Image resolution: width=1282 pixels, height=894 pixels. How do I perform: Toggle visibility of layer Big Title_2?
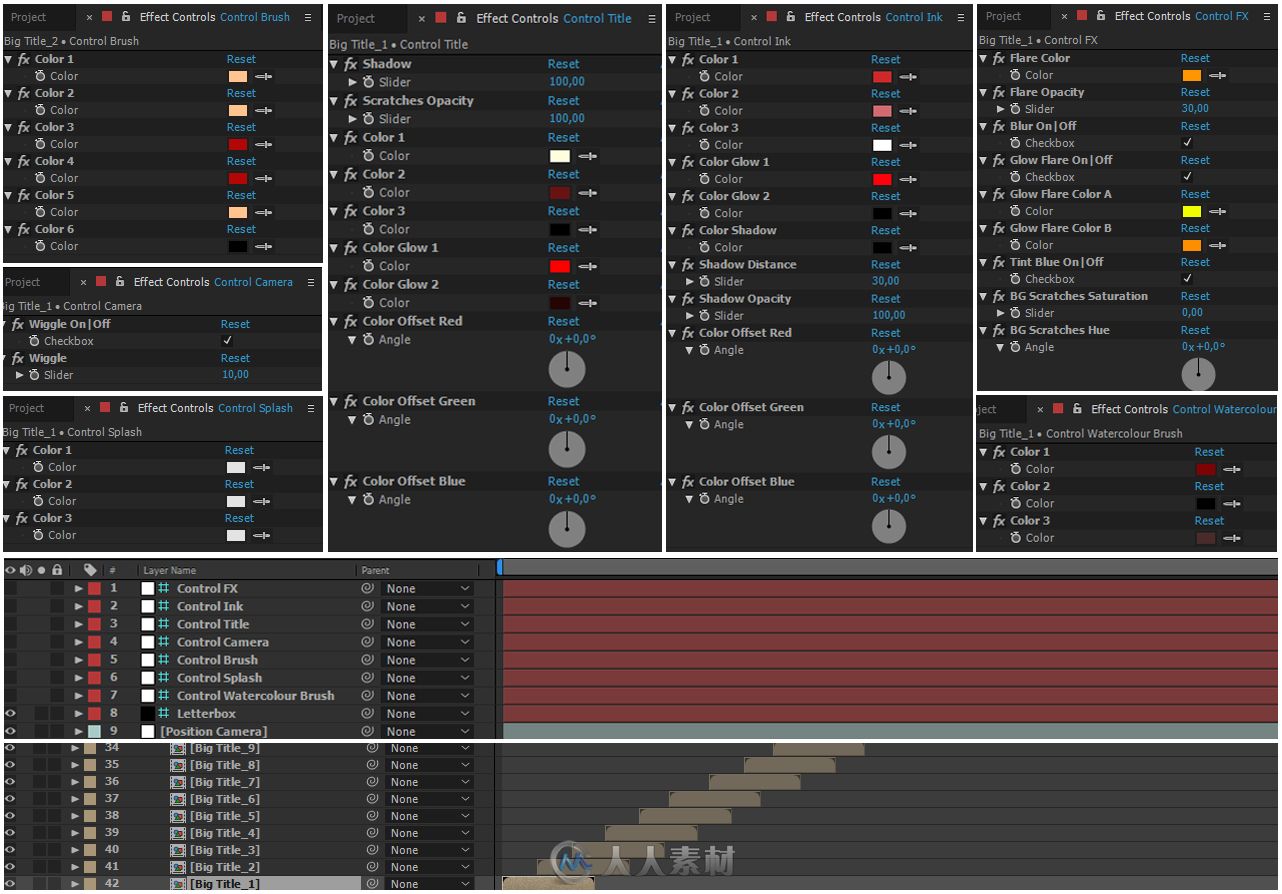[x=10, y=867]
